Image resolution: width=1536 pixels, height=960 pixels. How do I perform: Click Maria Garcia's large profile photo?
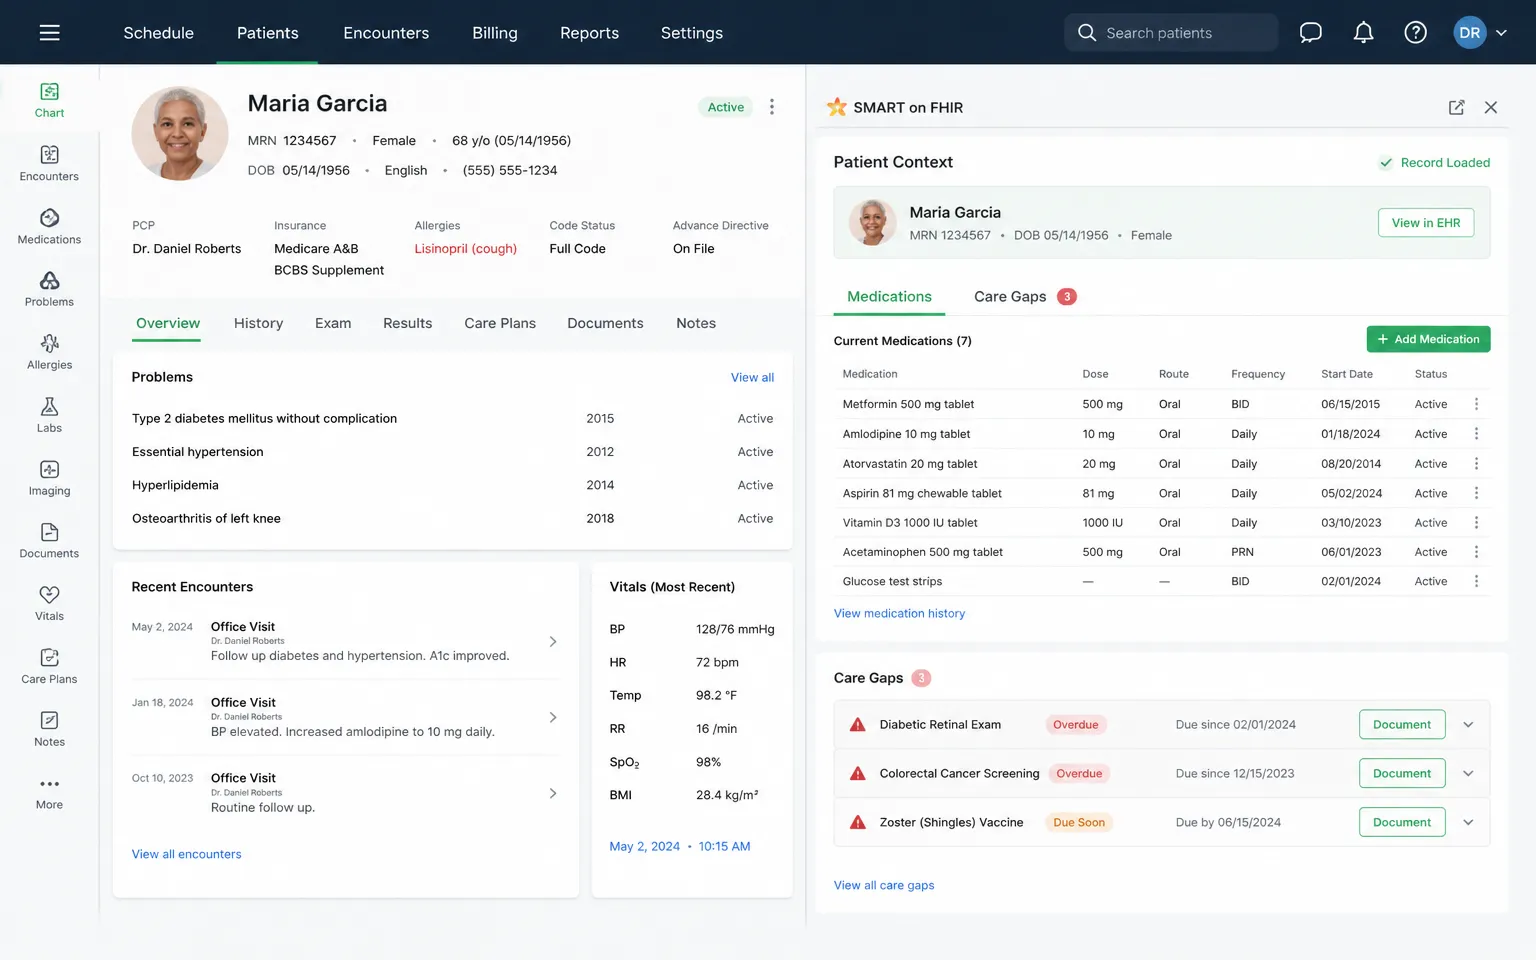pos(180,133)
